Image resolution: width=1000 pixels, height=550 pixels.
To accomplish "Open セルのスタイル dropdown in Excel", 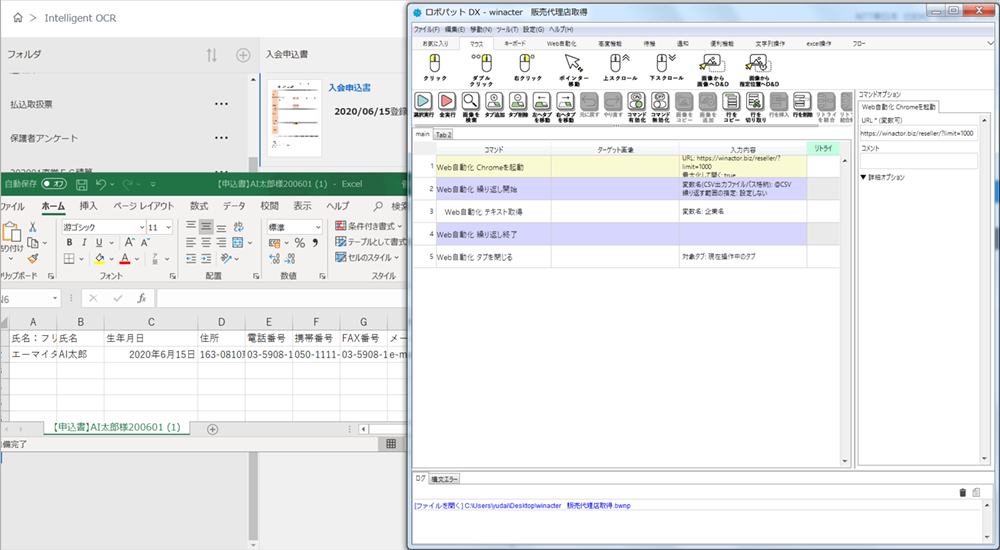I will (x=367, y=257).
